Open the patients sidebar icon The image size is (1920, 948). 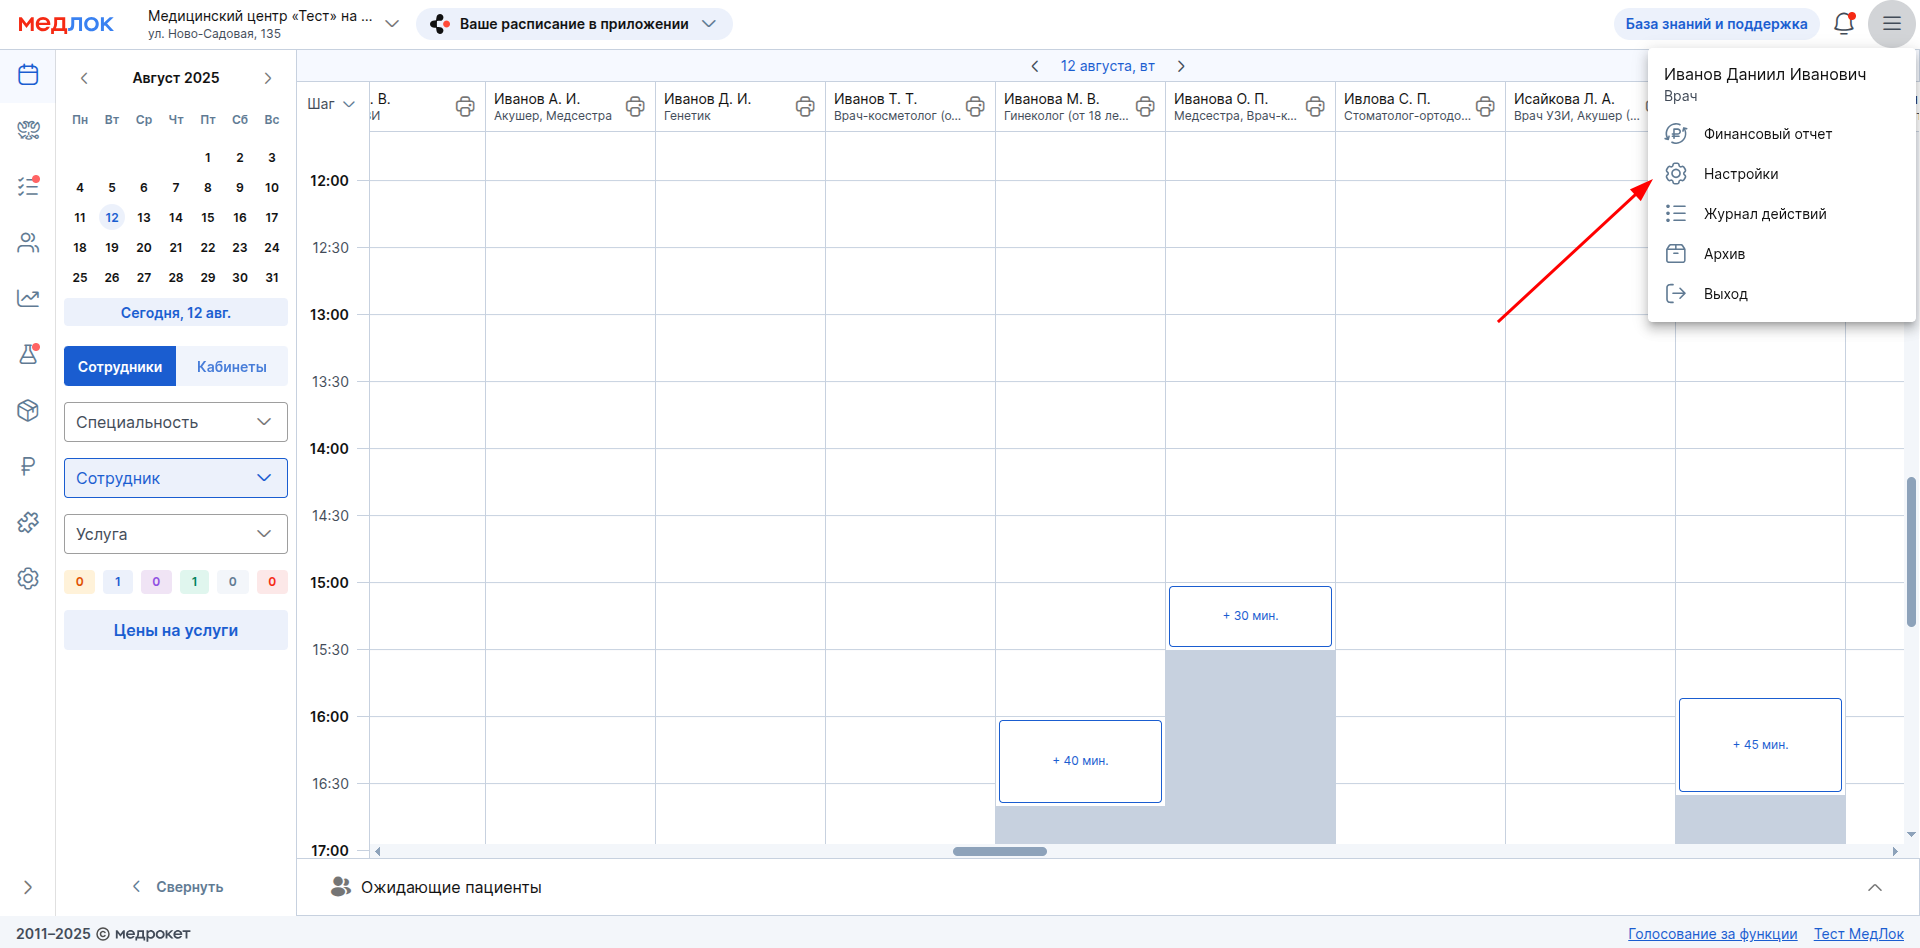[x=28, y=242]
